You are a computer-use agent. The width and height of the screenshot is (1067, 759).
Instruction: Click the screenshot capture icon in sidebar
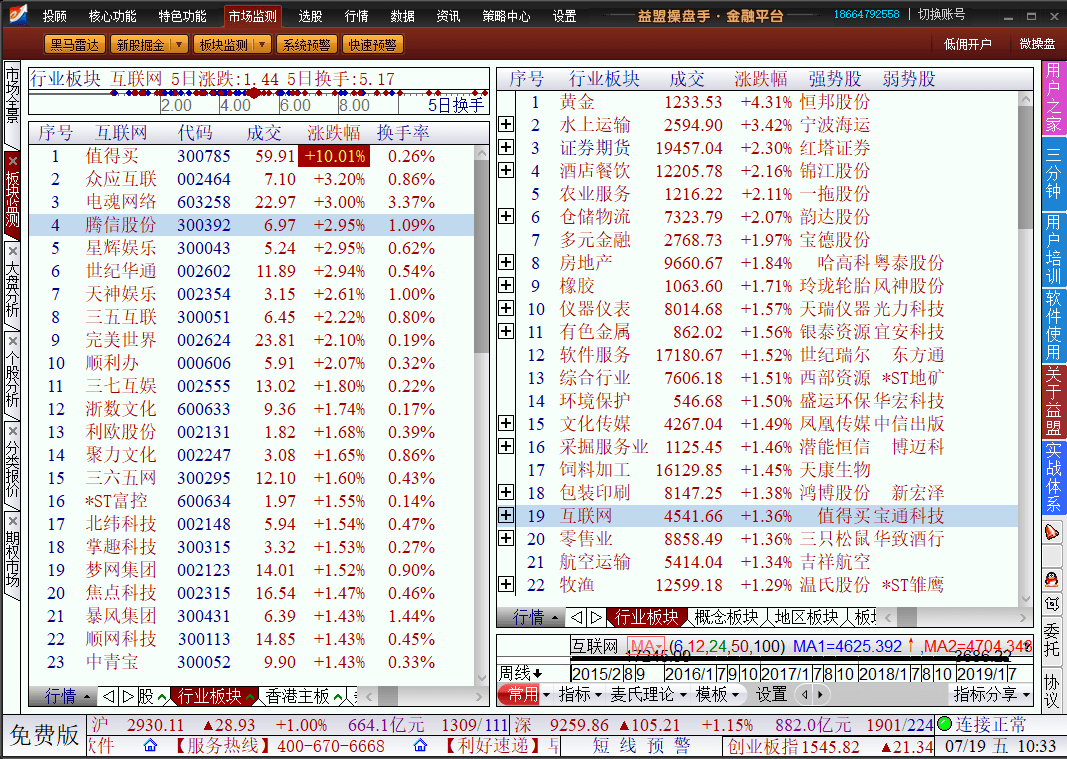[x=1052, y=604]
